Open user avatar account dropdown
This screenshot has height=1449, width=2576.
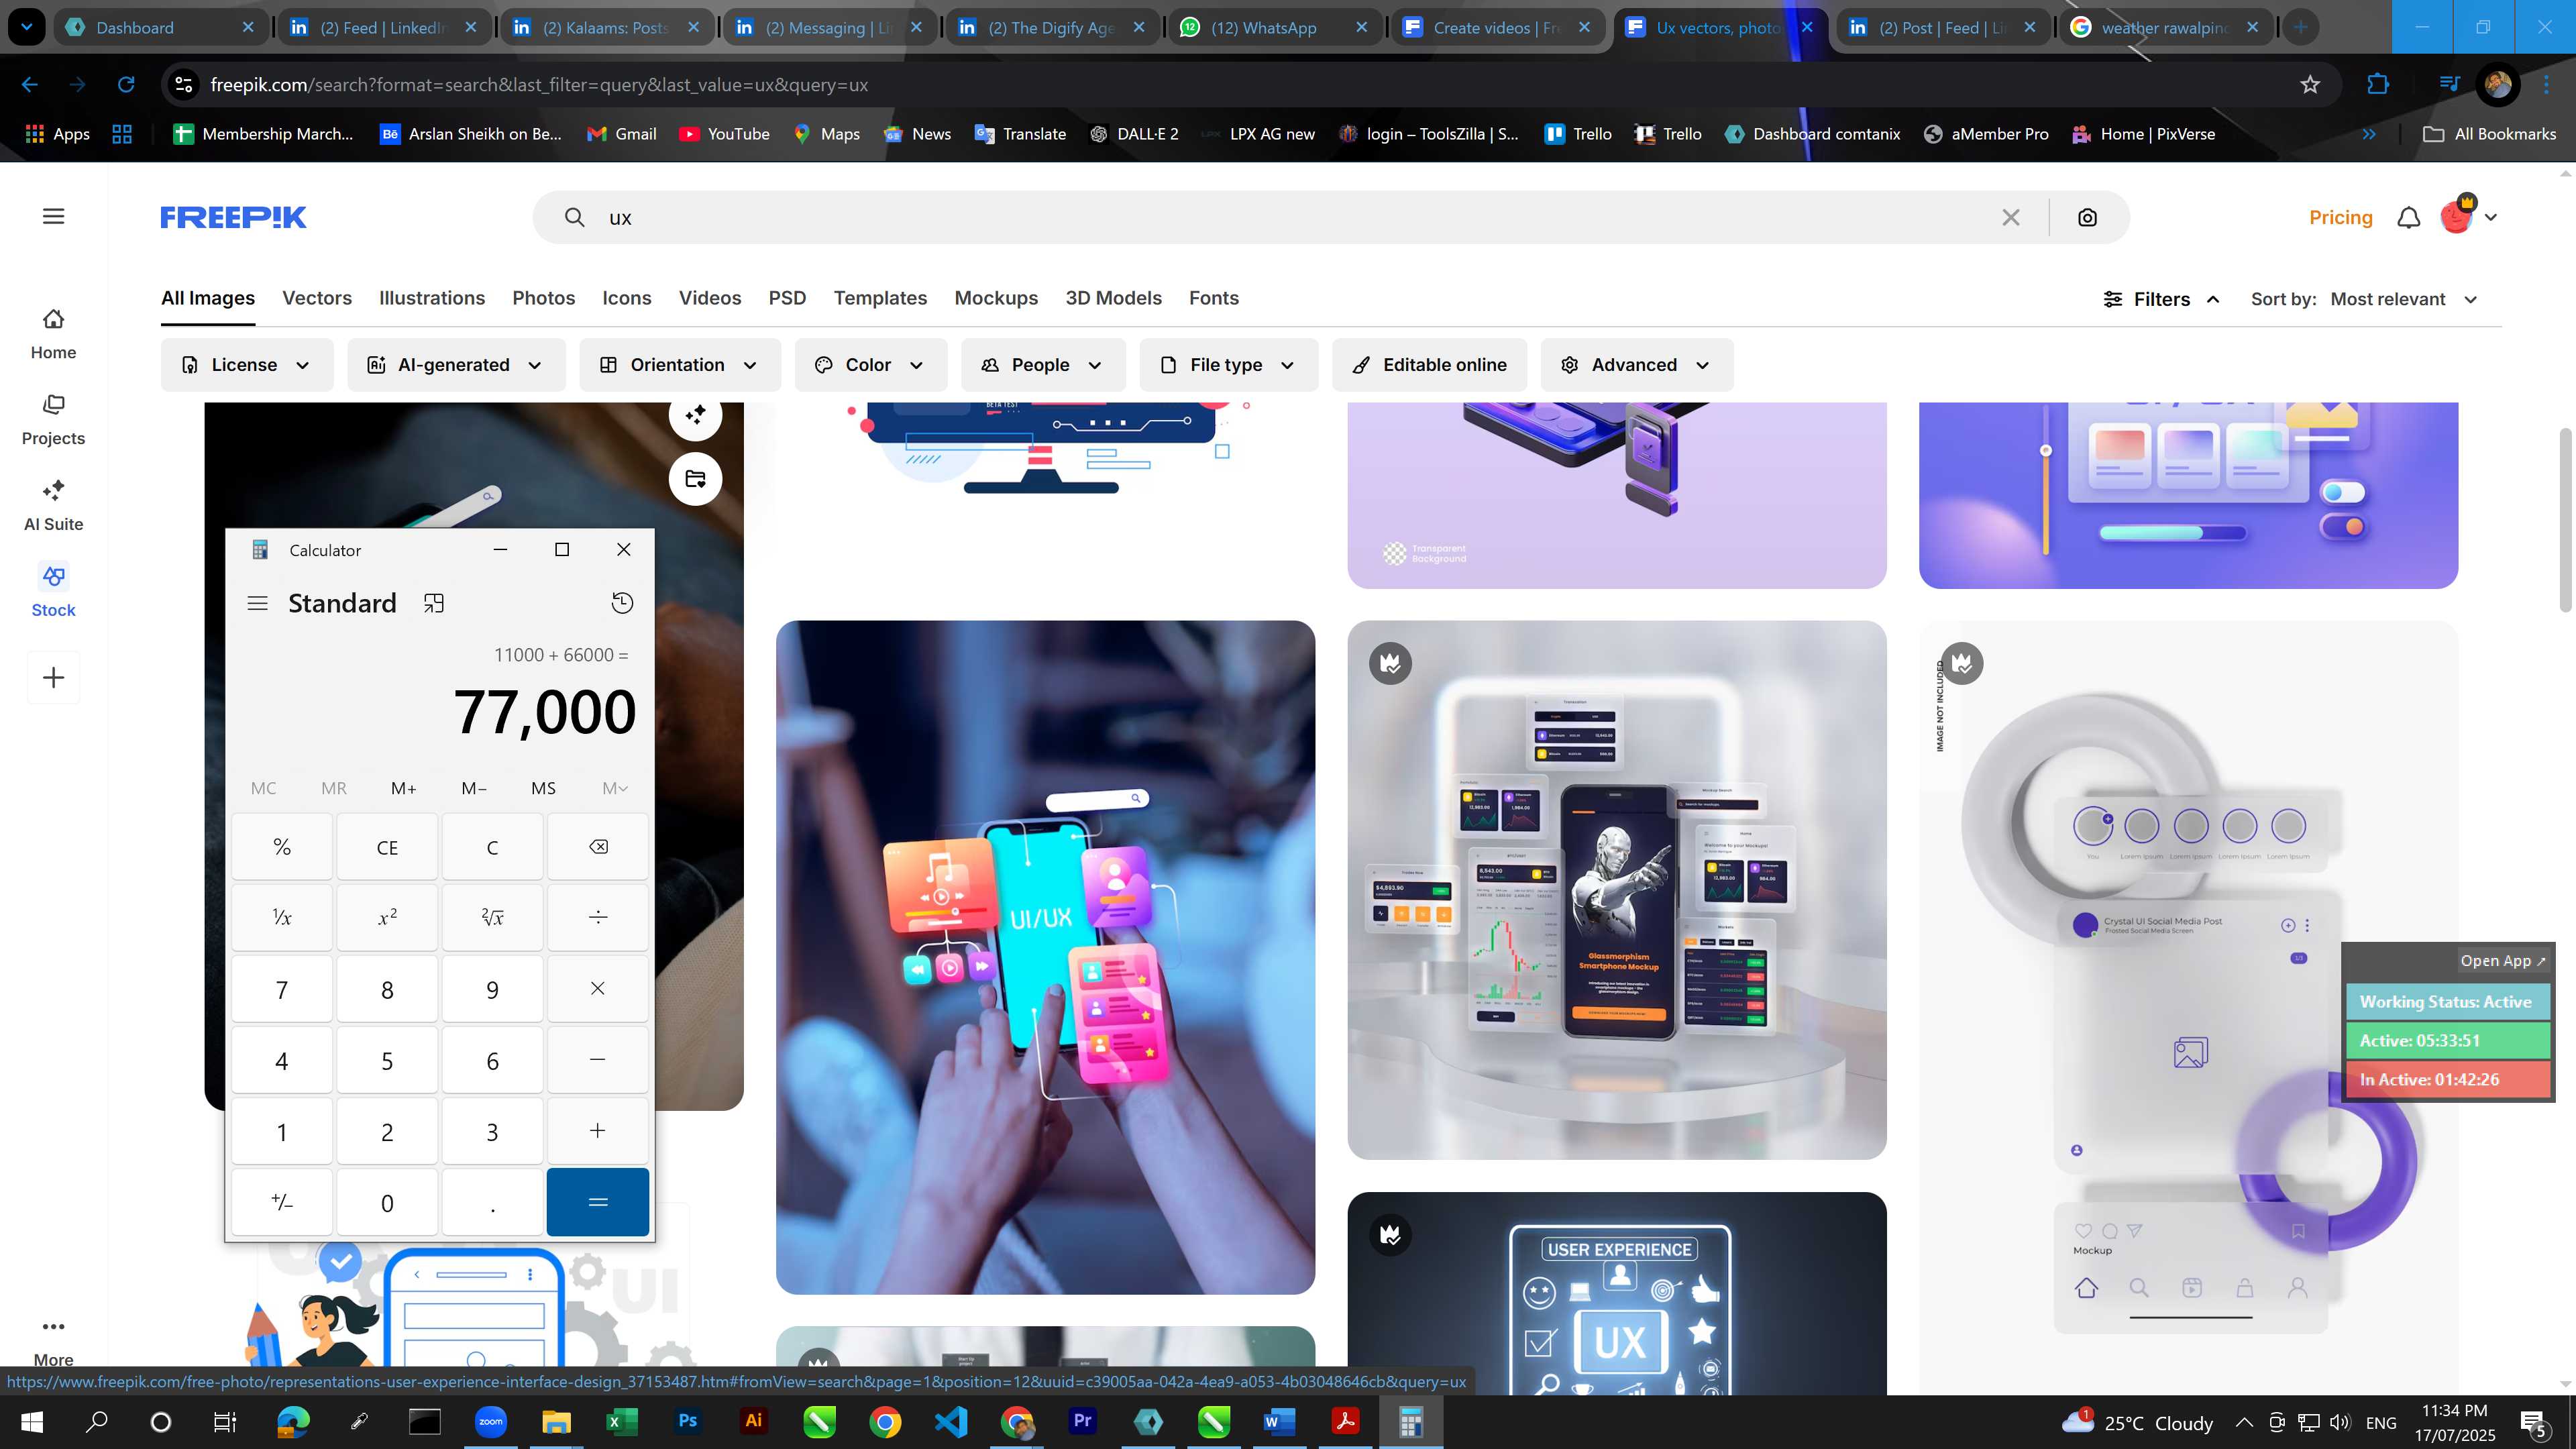pyautogui.click(x=2467, y=215)
